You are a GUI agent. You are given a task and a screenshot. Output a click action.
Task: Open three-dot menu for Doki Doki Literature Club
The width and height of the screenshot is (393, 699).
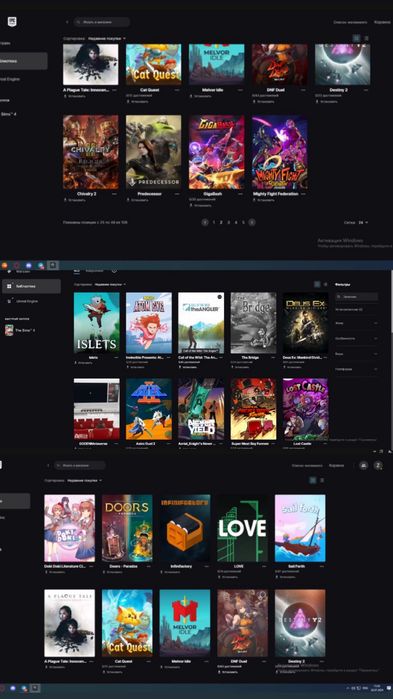click(91, 566)
